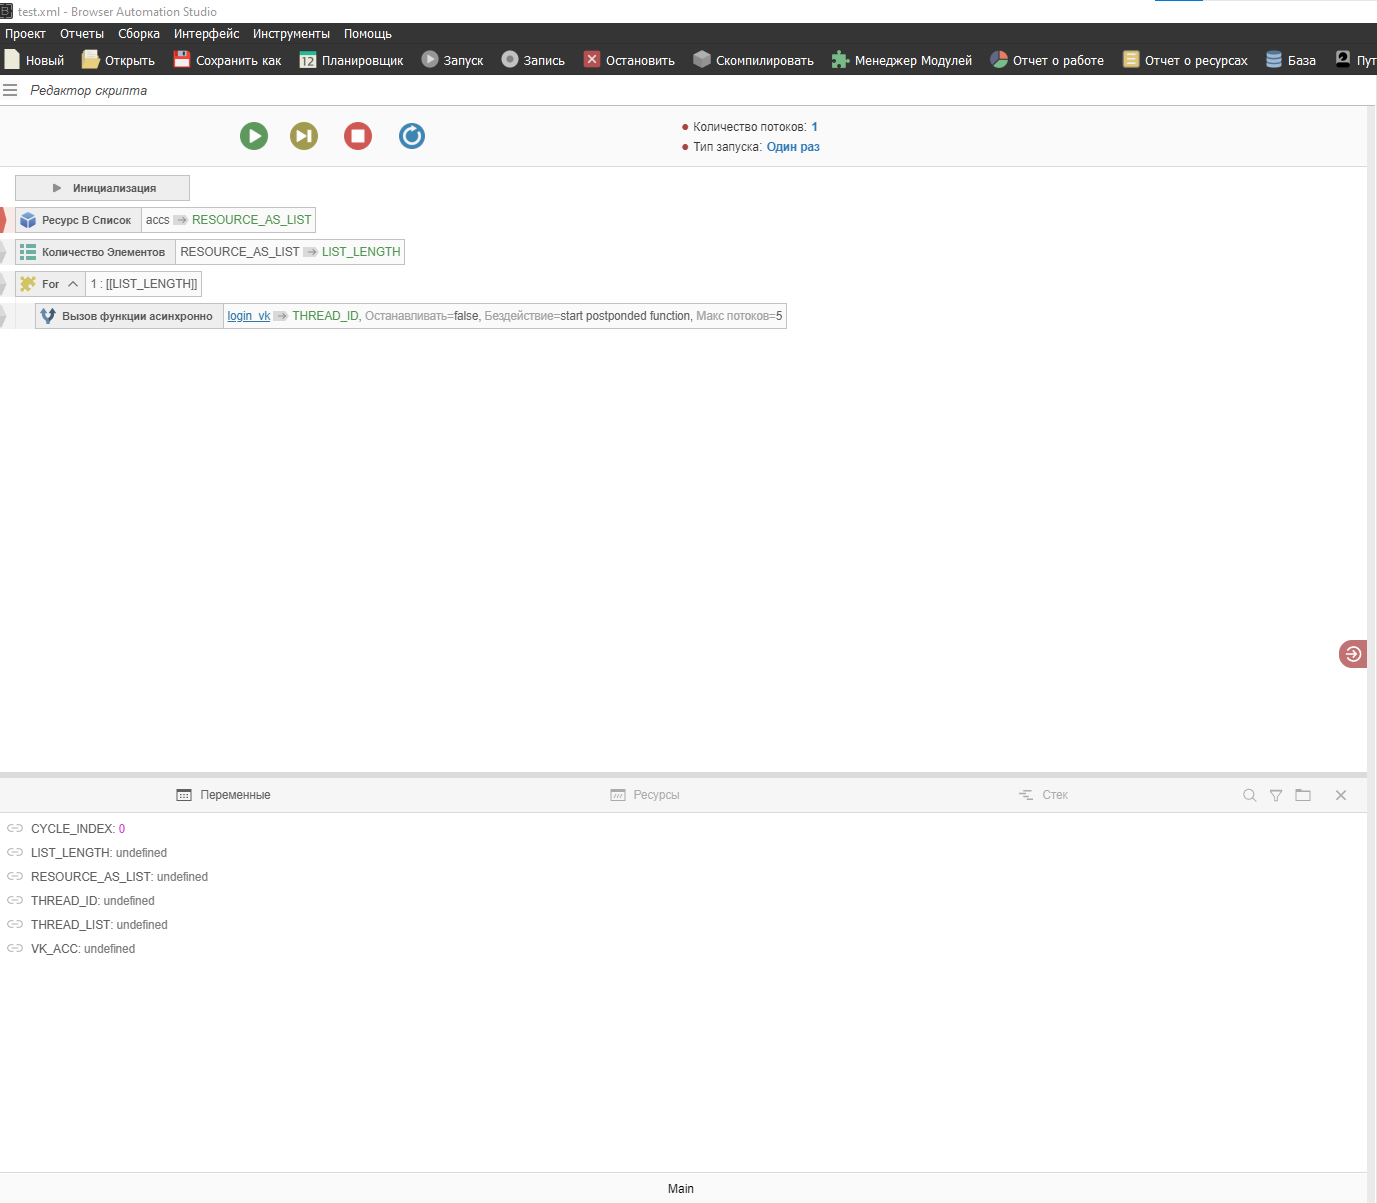Viewport: 1377px width, 1203px height.
Task: Toggle link icon beside CYCLE_INDEX variable
Action: click(x=15, y=829)
